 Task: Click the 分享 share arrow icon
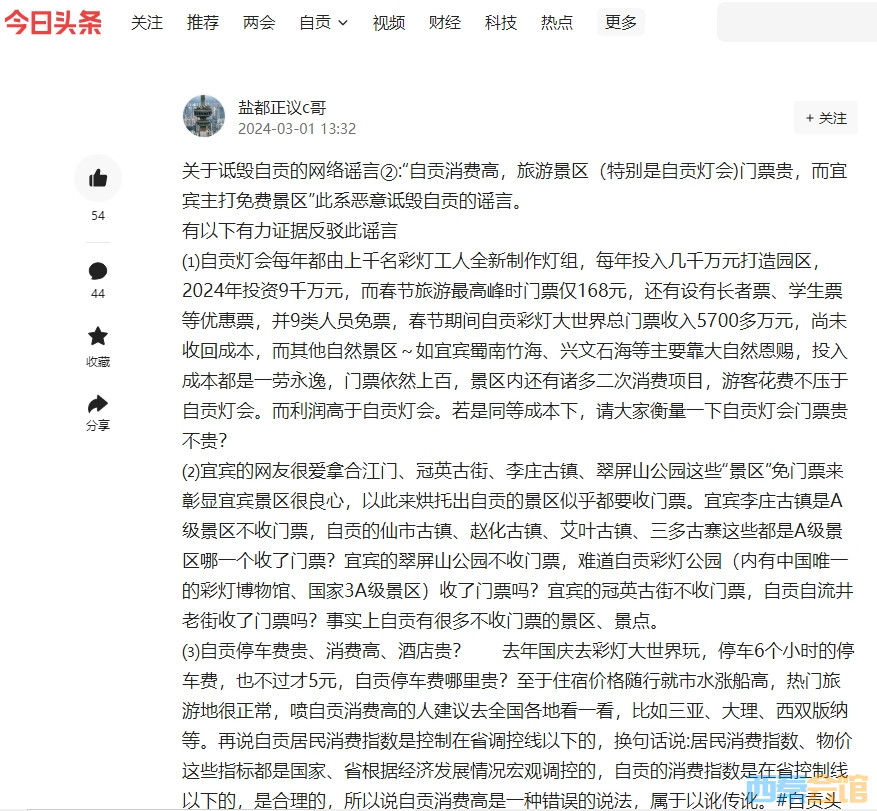[98, 404]
